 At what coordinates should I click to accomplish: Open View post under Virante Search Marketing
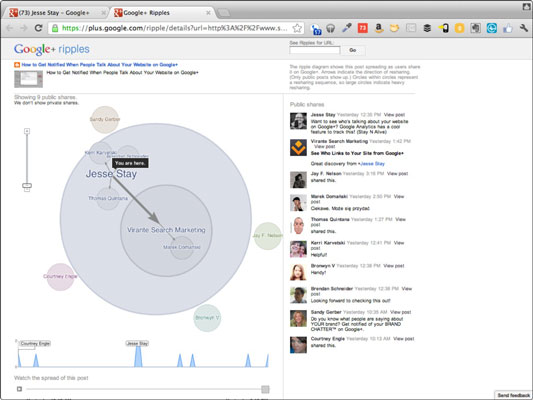(325, 146)
